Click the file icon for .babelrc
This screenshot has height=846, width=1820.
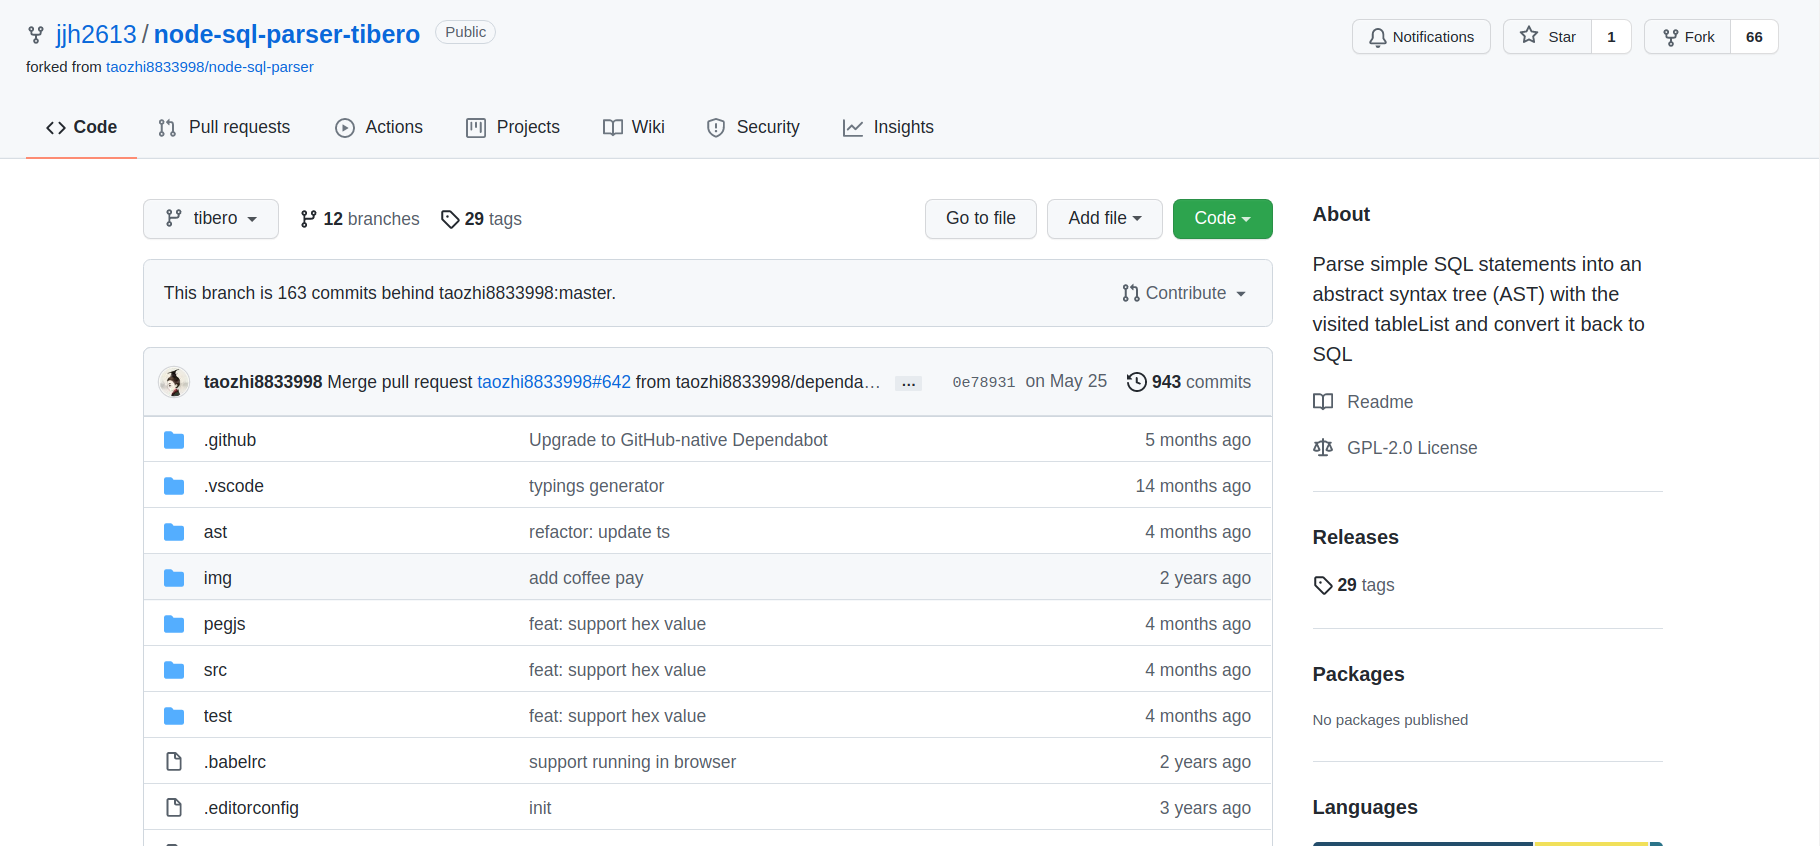coord(174,762)
